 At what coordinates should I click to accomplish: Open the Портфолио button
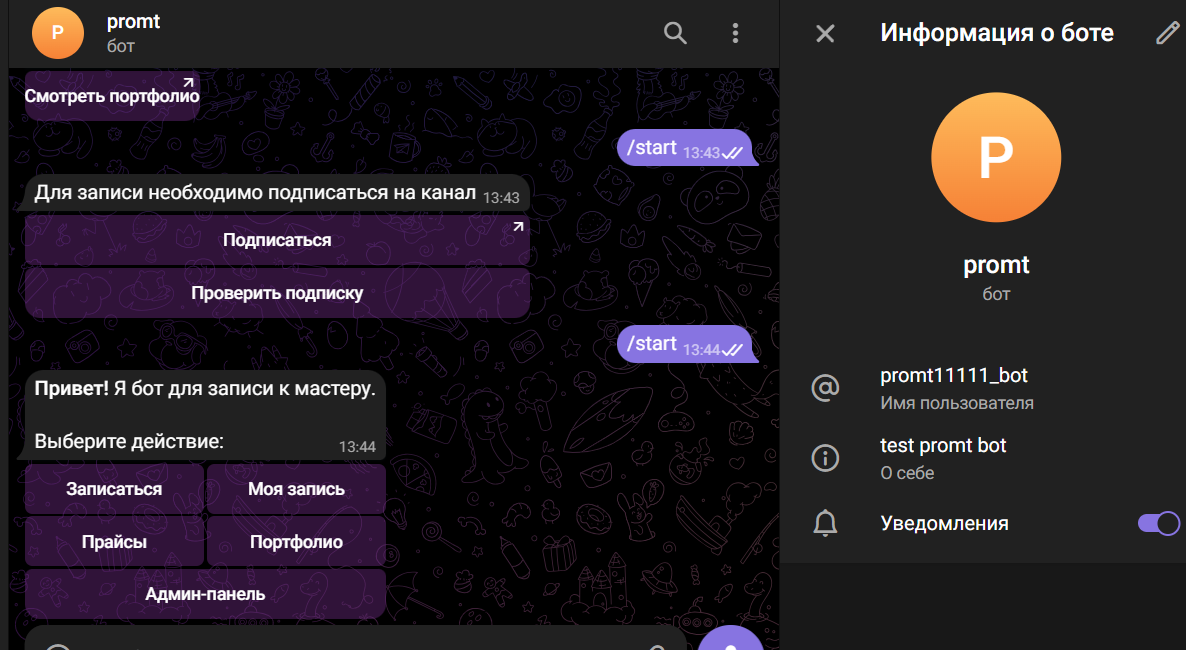tap(296, 542)
